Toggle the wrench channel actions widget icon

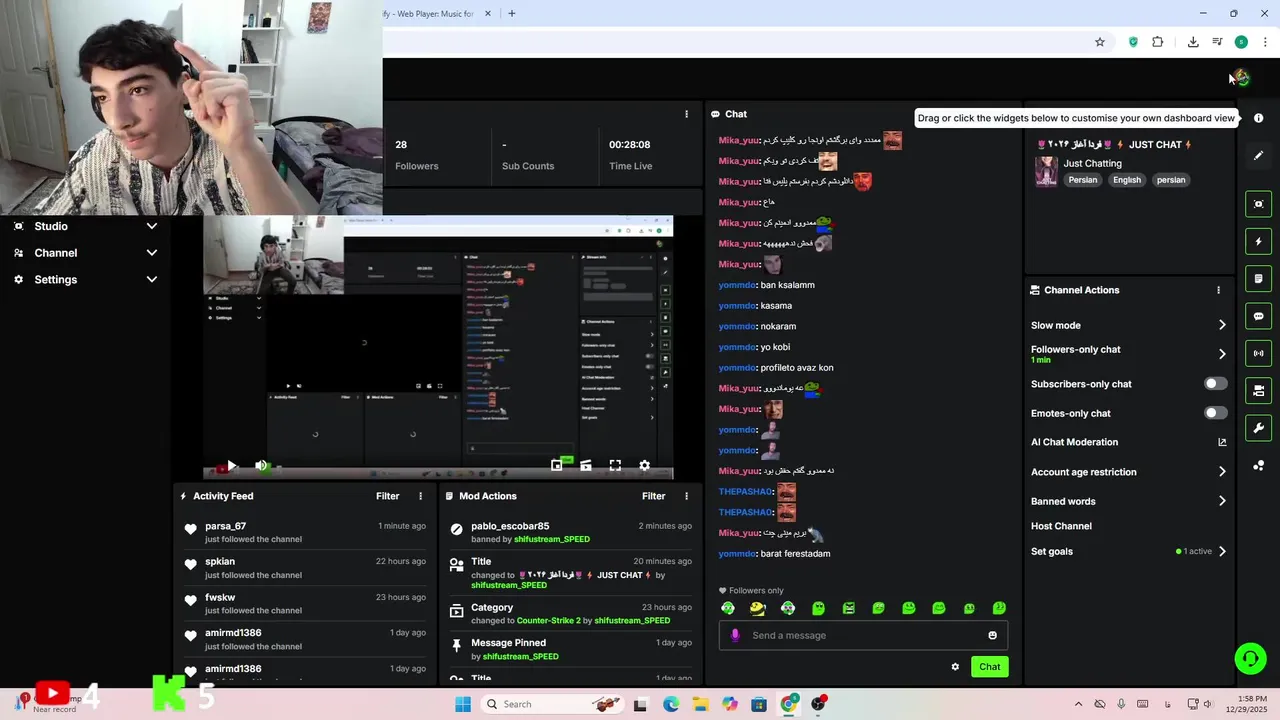click(1258, 428)
